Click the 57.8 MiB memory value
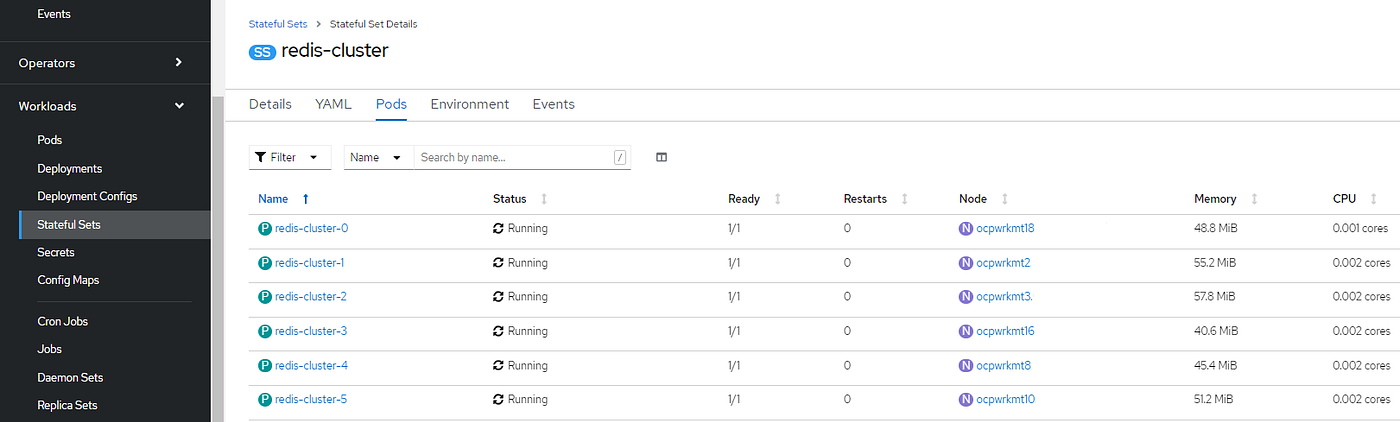The width and height of the screenshot is (1400, 422). [x=1214, y=297]
